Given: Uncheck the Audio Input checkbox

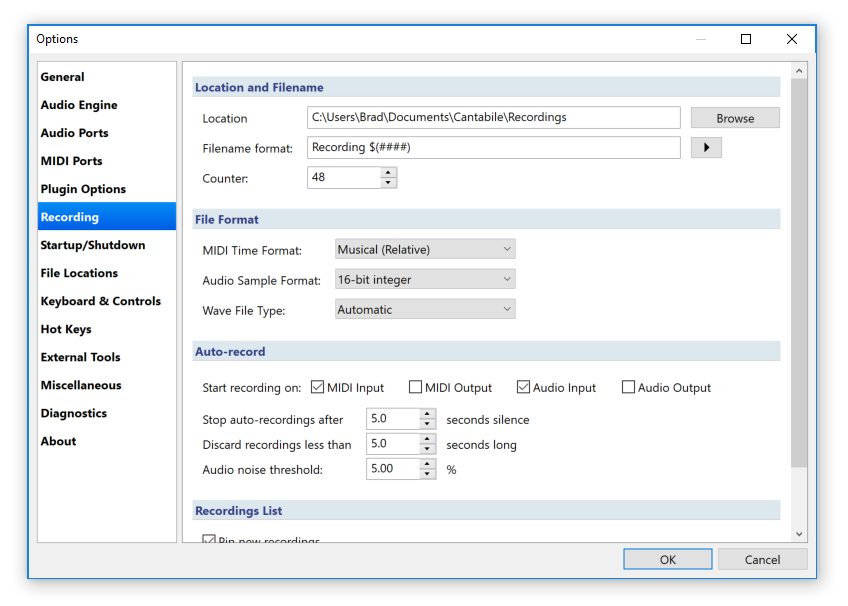Looking at the screenshot, I should 523,387.
